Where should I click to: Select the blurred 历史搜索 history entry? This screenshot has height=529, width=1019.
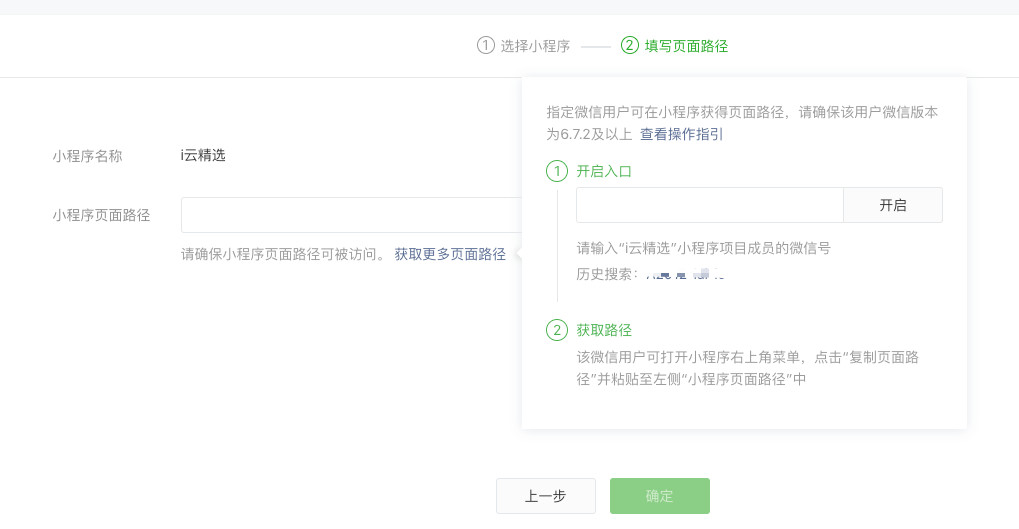click(x=685, y=274)
